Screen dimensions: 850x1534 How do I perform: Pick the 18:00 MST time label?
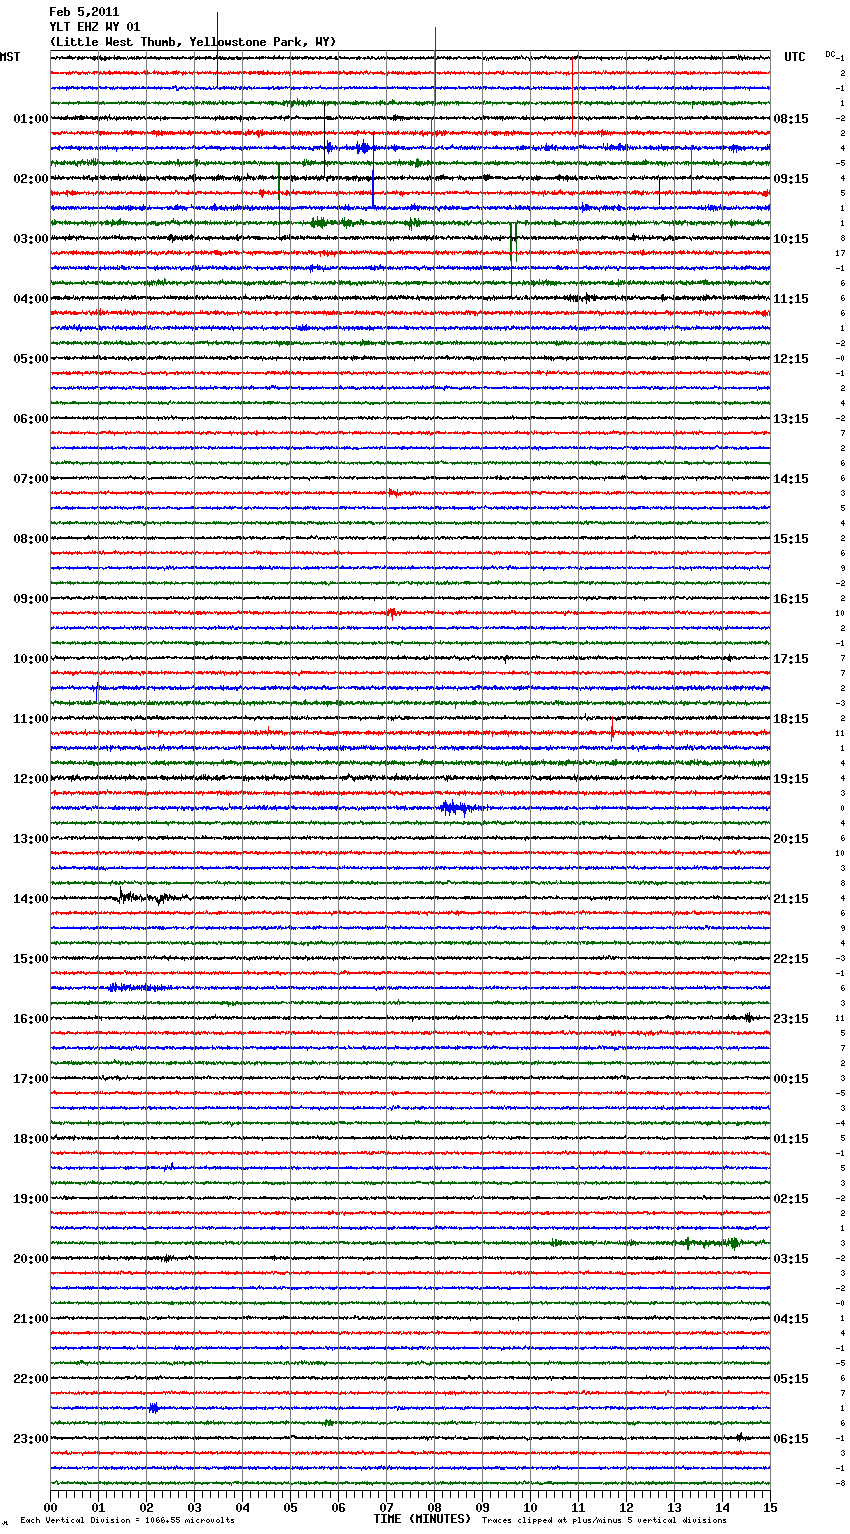coord(31,1139)
